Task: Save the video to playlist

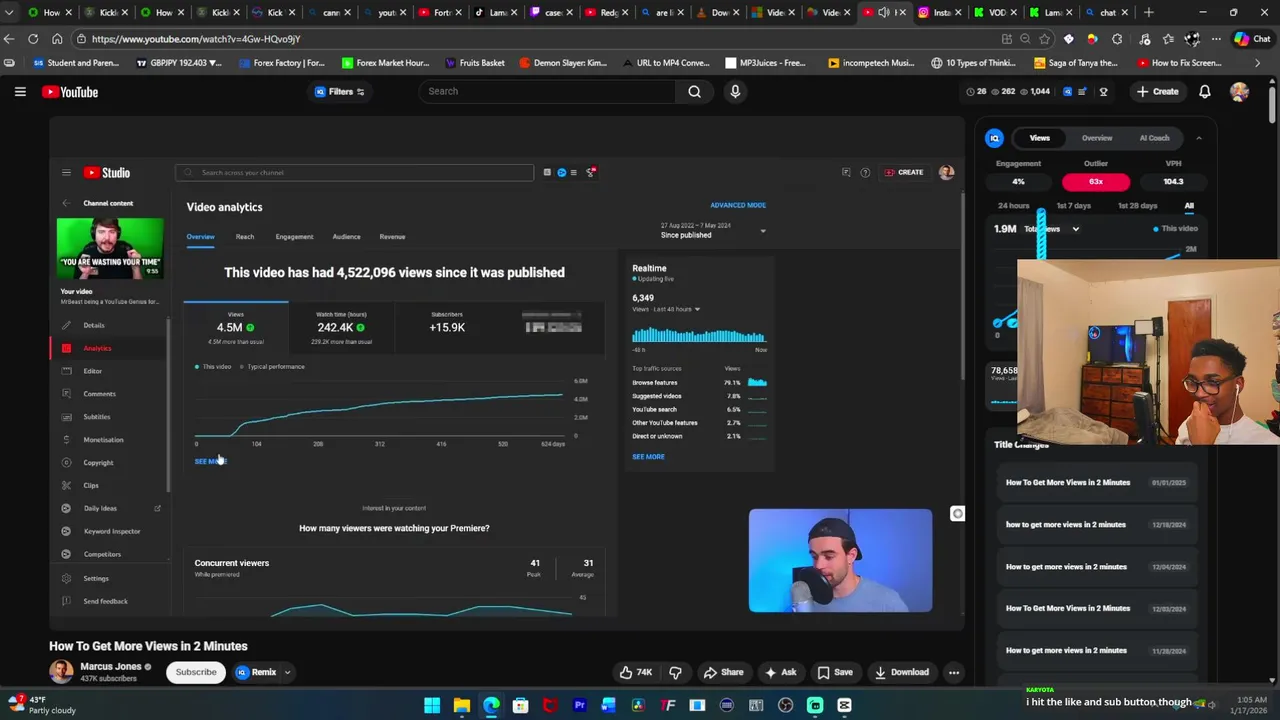Action: coord(835,672)
